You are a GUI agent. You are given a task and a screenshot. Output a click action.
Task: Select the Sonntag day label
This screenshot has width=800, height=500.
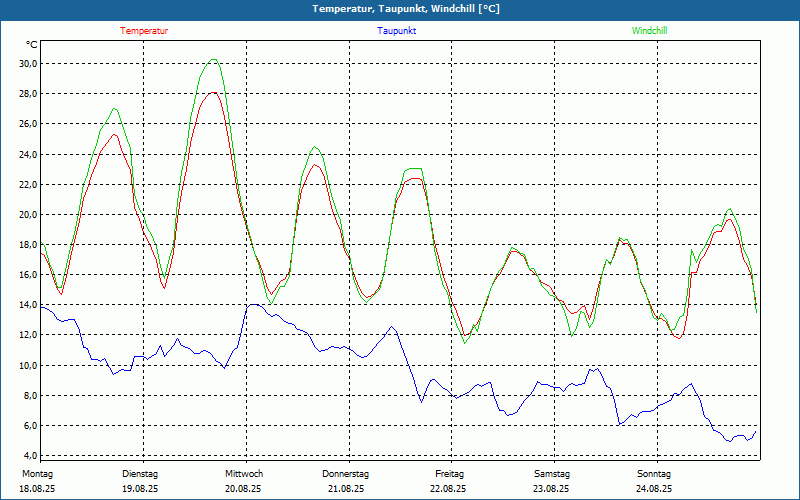[x=654, y=473]
